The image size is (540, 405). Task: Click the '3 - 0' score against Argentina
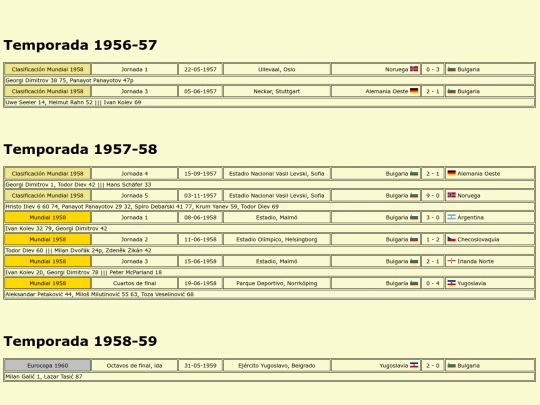433,217
